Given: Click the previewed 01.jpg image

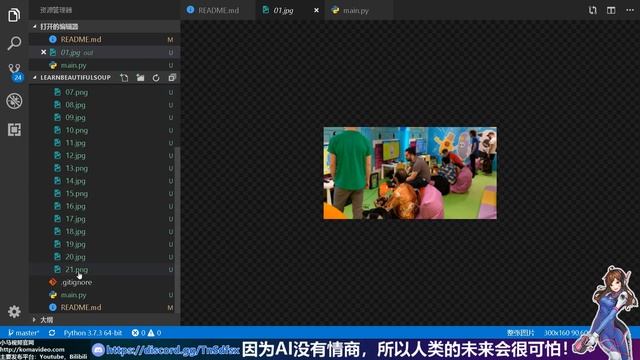Looking at the screenshot, I should (410, 173).
